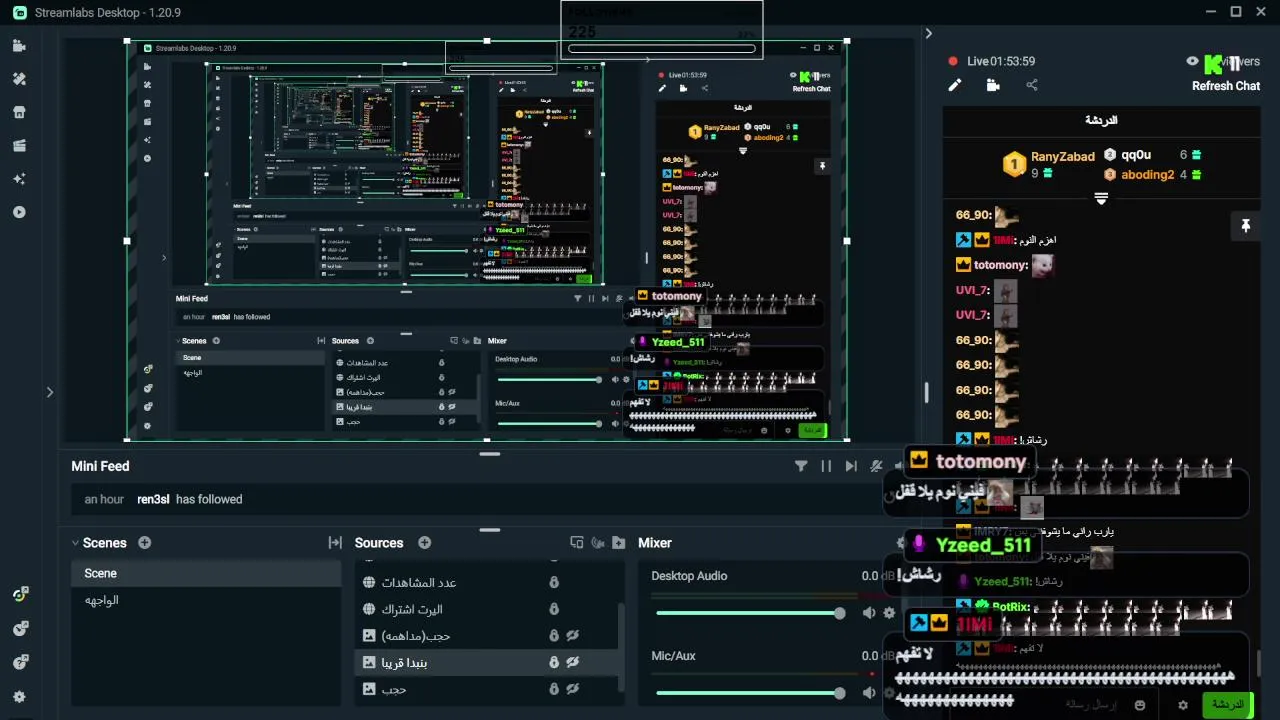Image resolution: width=1280 pixels, height=720 pixels.
Task: Click the eye icon beside viewers count
Action: pos(1192,61)
